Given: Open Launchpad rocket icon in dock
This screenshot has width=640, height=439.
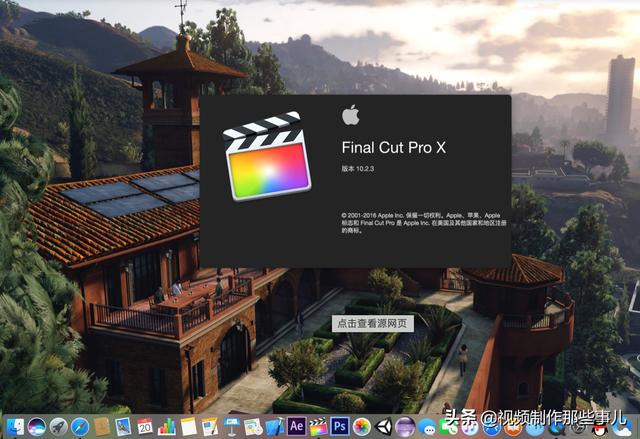Looking at the screenshot, I should tap(58, 427).
